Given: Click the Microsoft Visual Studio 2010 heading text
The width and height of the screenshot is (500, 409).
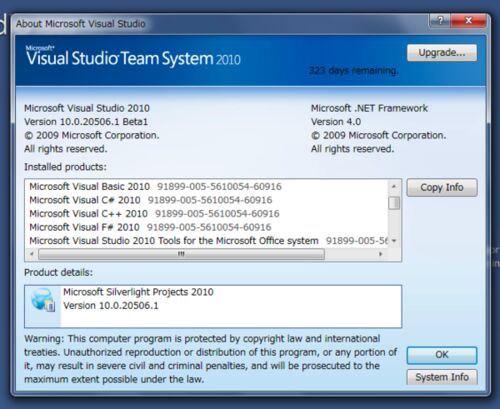Looking at the screenshot, I should [x=87, y=108].
